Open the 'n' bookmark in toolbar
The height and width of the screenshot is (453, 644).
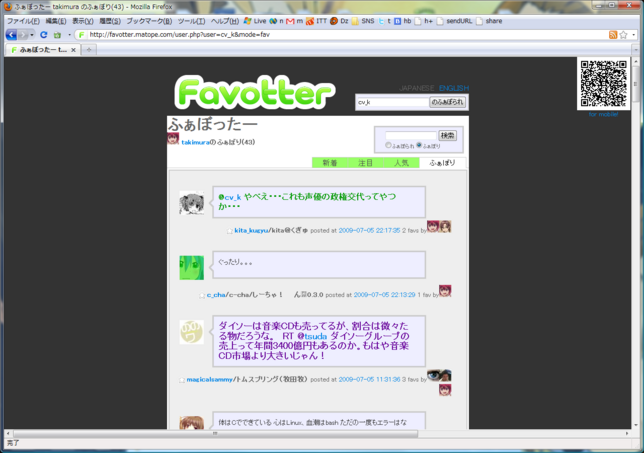tap(276, 21)
